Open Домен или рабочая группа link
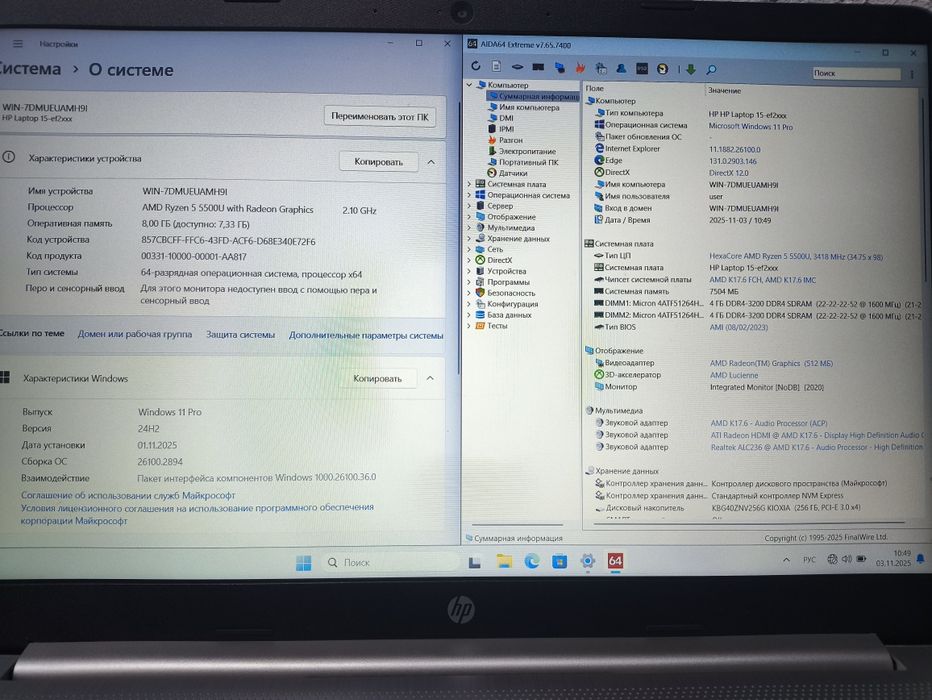 click(x=135, y=334)
